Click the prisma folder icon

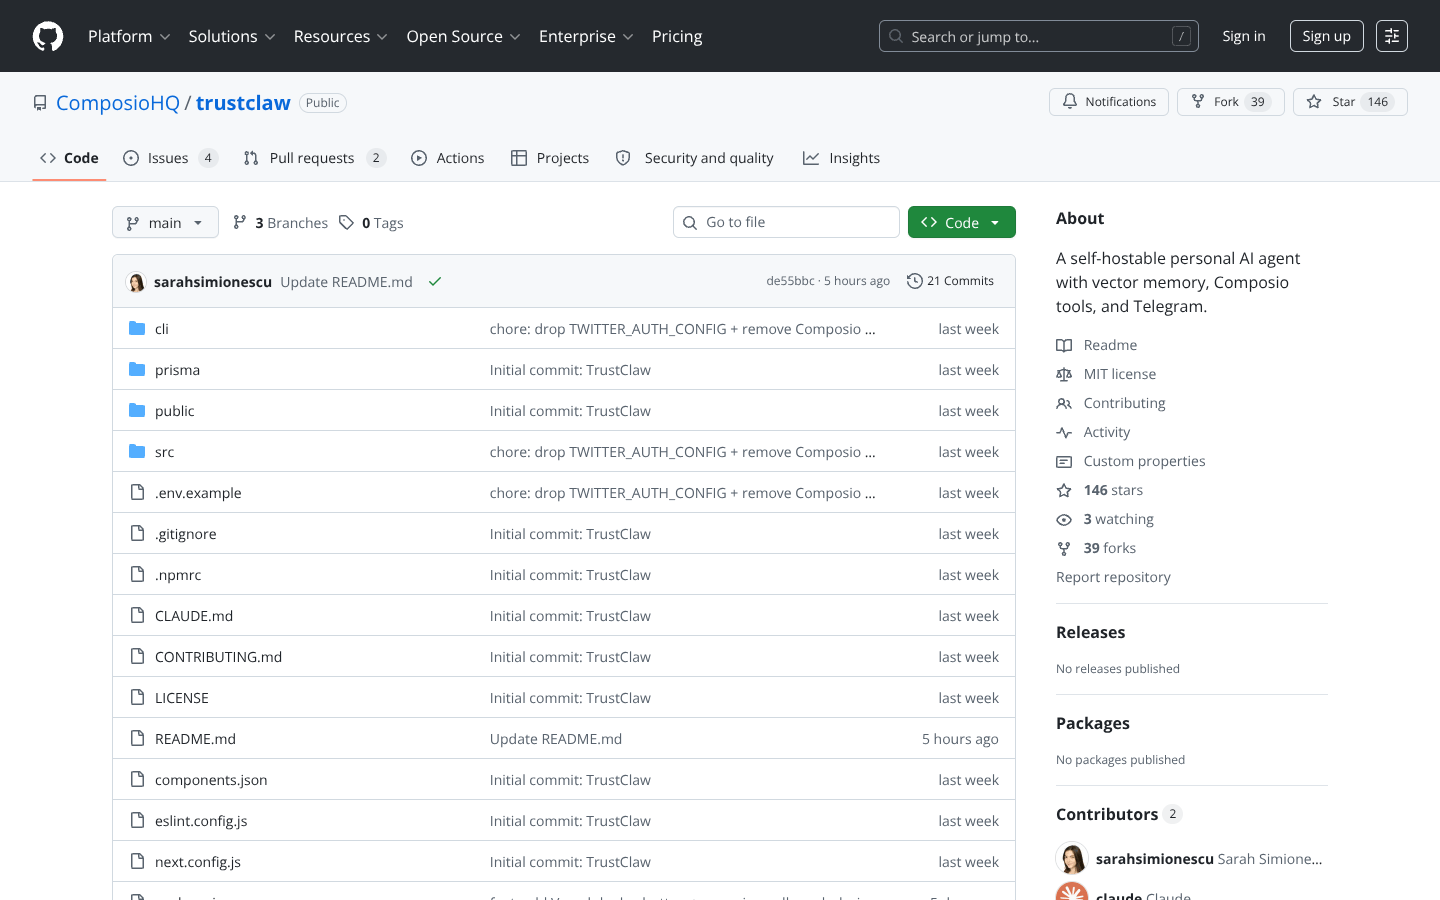pyautogui.click(x=137, y=369)
